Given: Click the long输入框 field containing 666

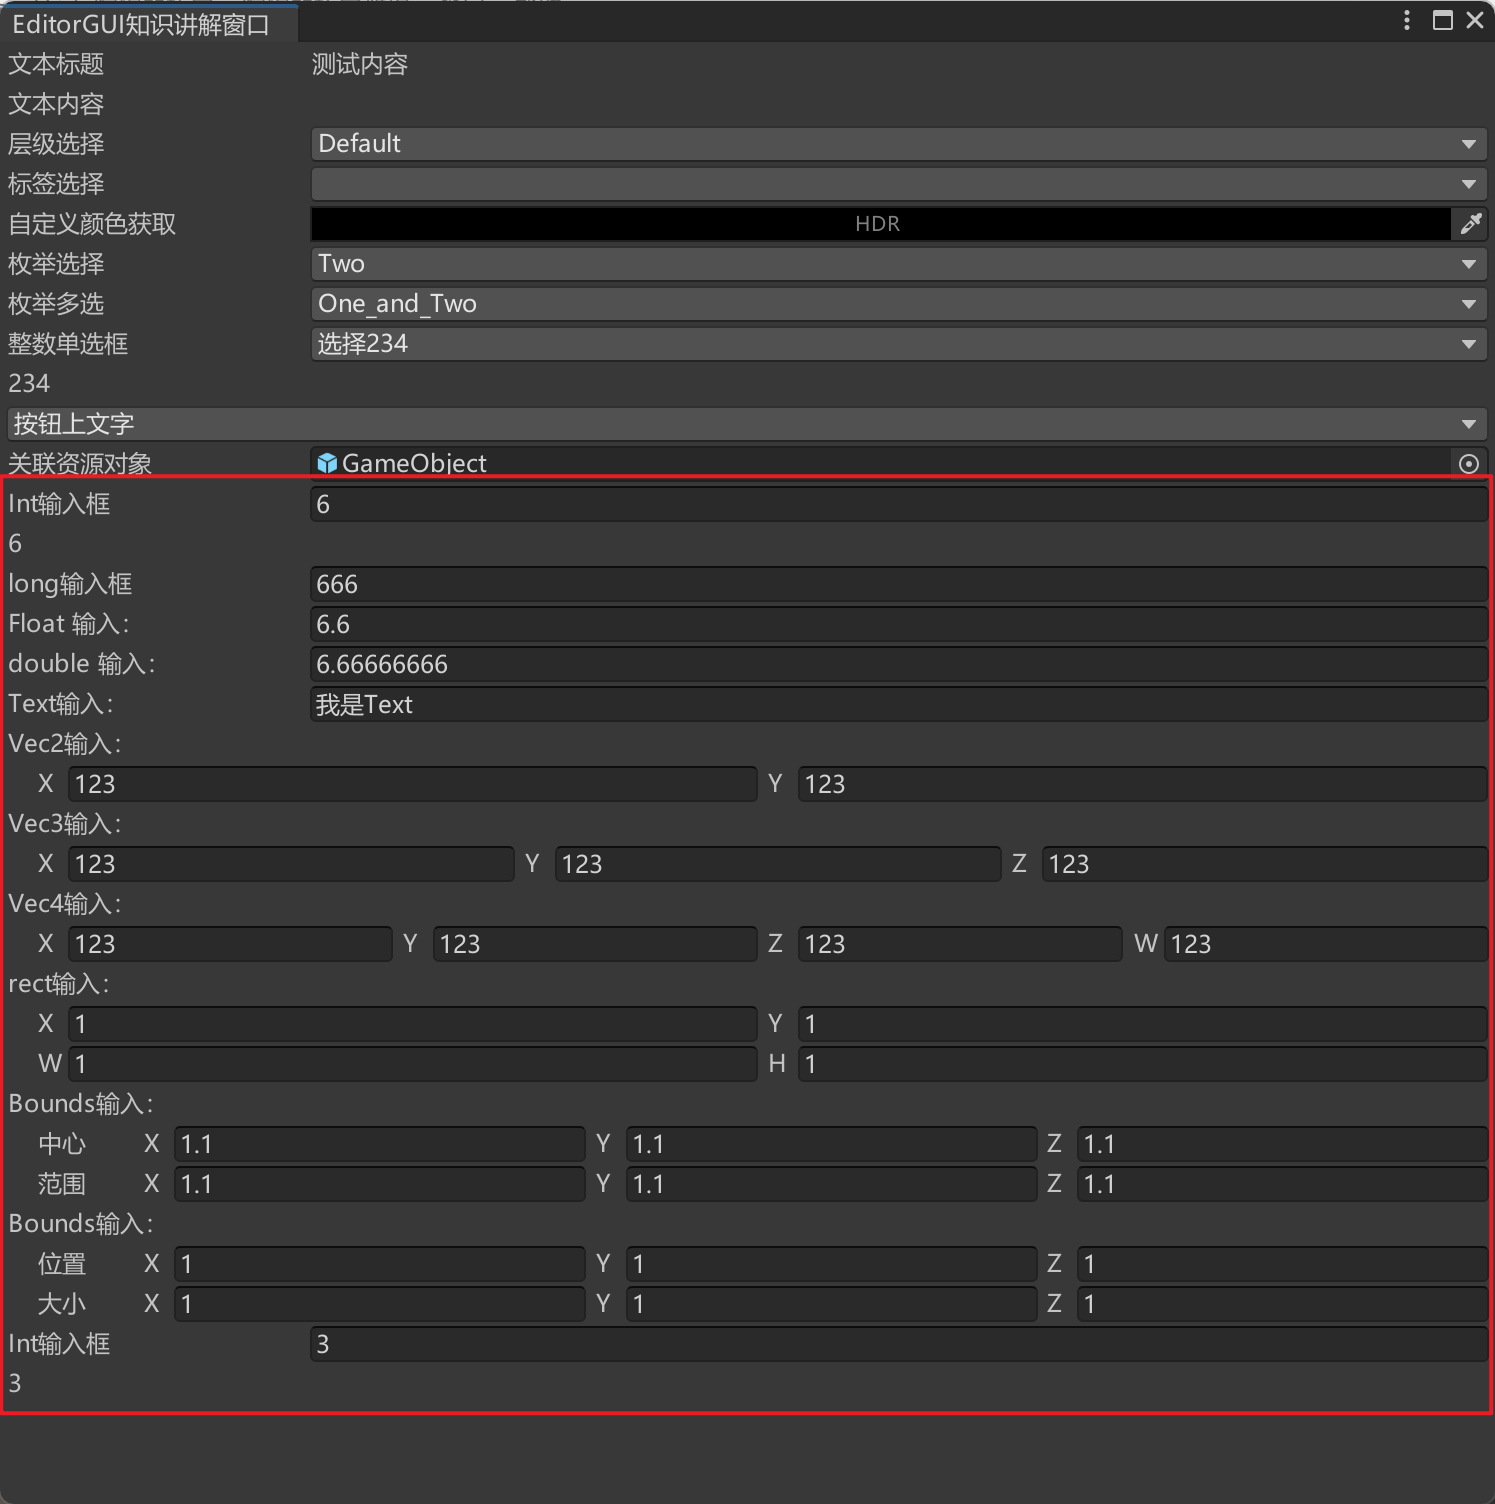Looking at the screenshot, I should [898, 584].
